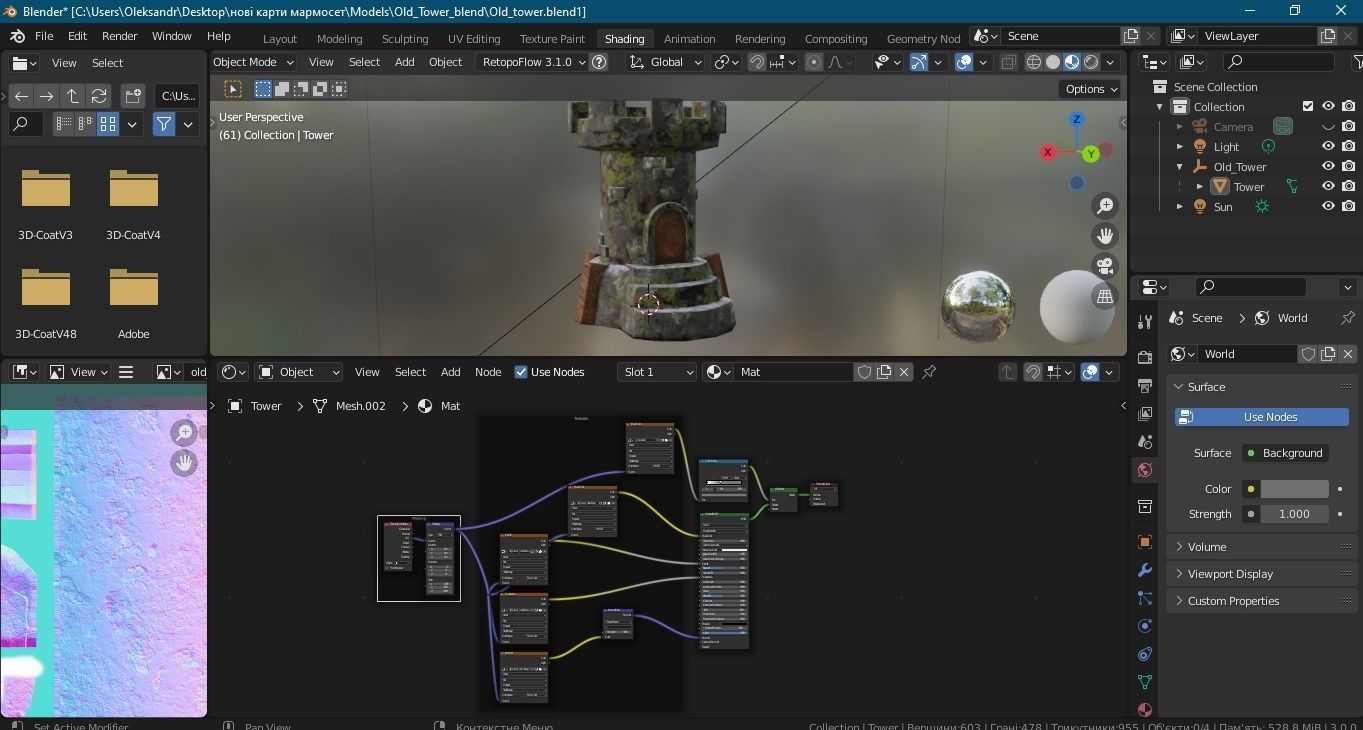
Task: Switch to the Modeling workspace tab
Action: 339,39
